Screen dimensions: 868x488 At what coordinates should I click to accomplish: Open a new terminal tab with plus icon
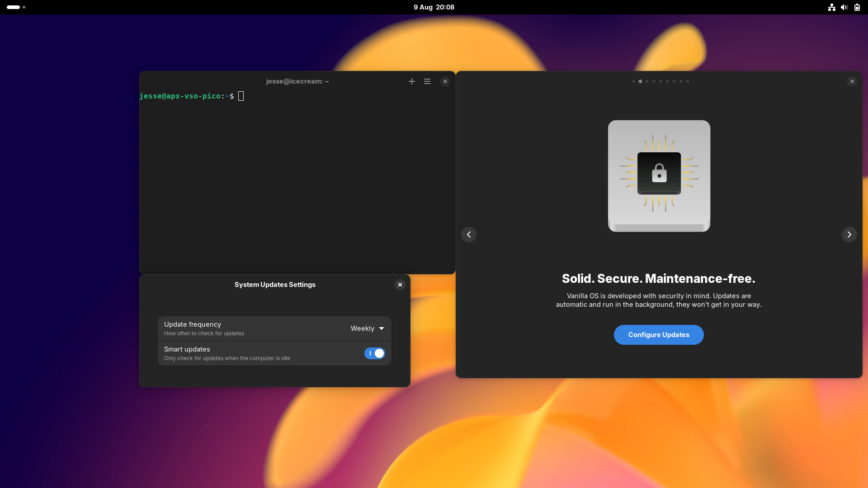411,81
